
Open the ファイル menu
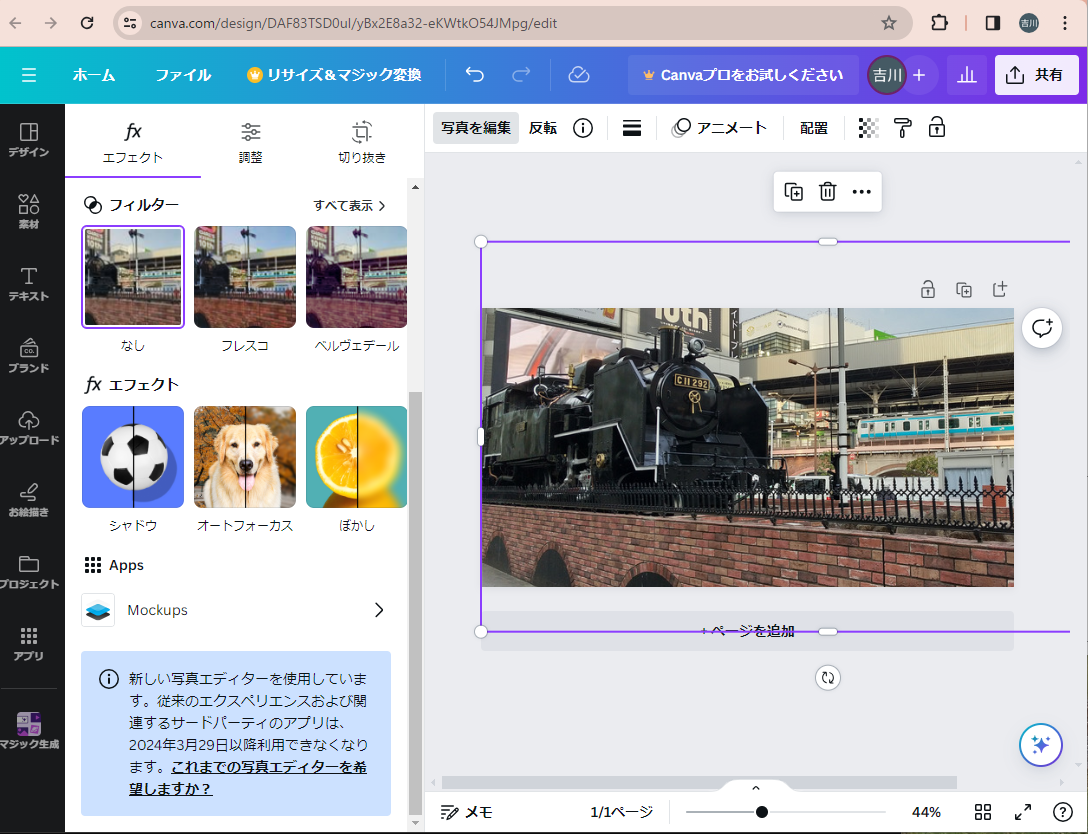coord(182,75)
